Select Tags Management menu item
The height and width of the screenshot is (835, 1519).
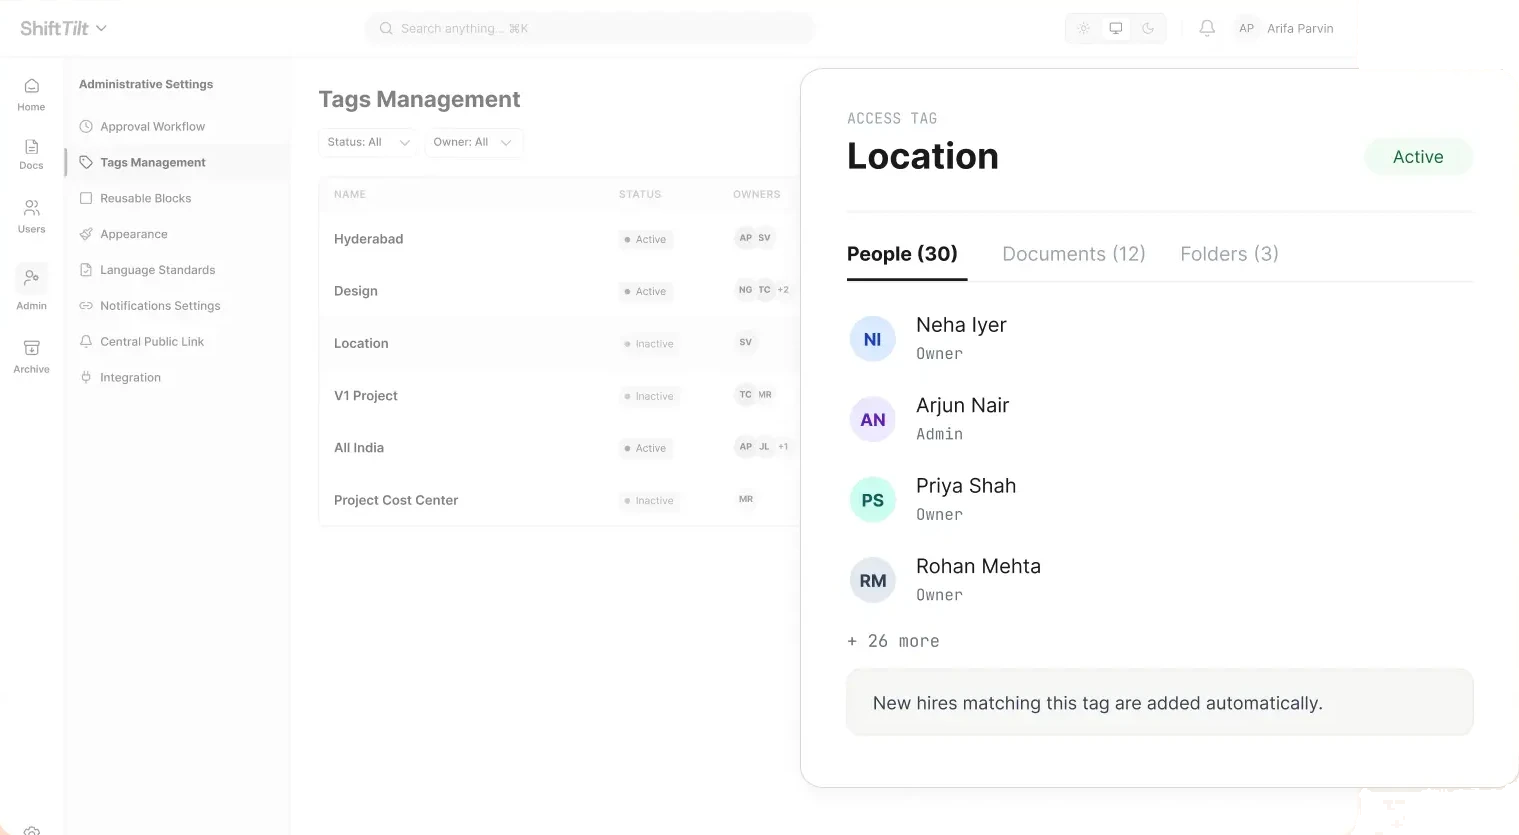point(177,162)
